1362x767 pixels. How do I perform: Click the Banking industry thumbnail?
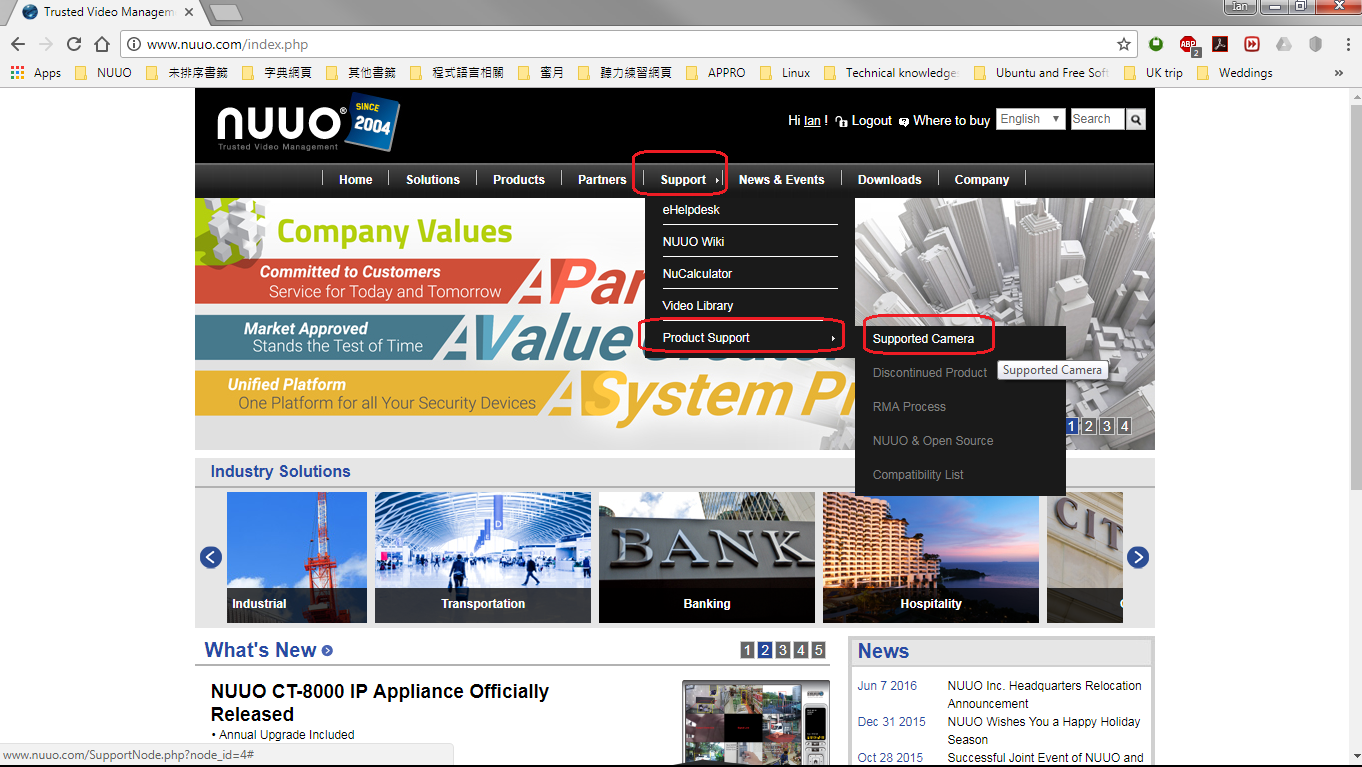coord(707,557)
